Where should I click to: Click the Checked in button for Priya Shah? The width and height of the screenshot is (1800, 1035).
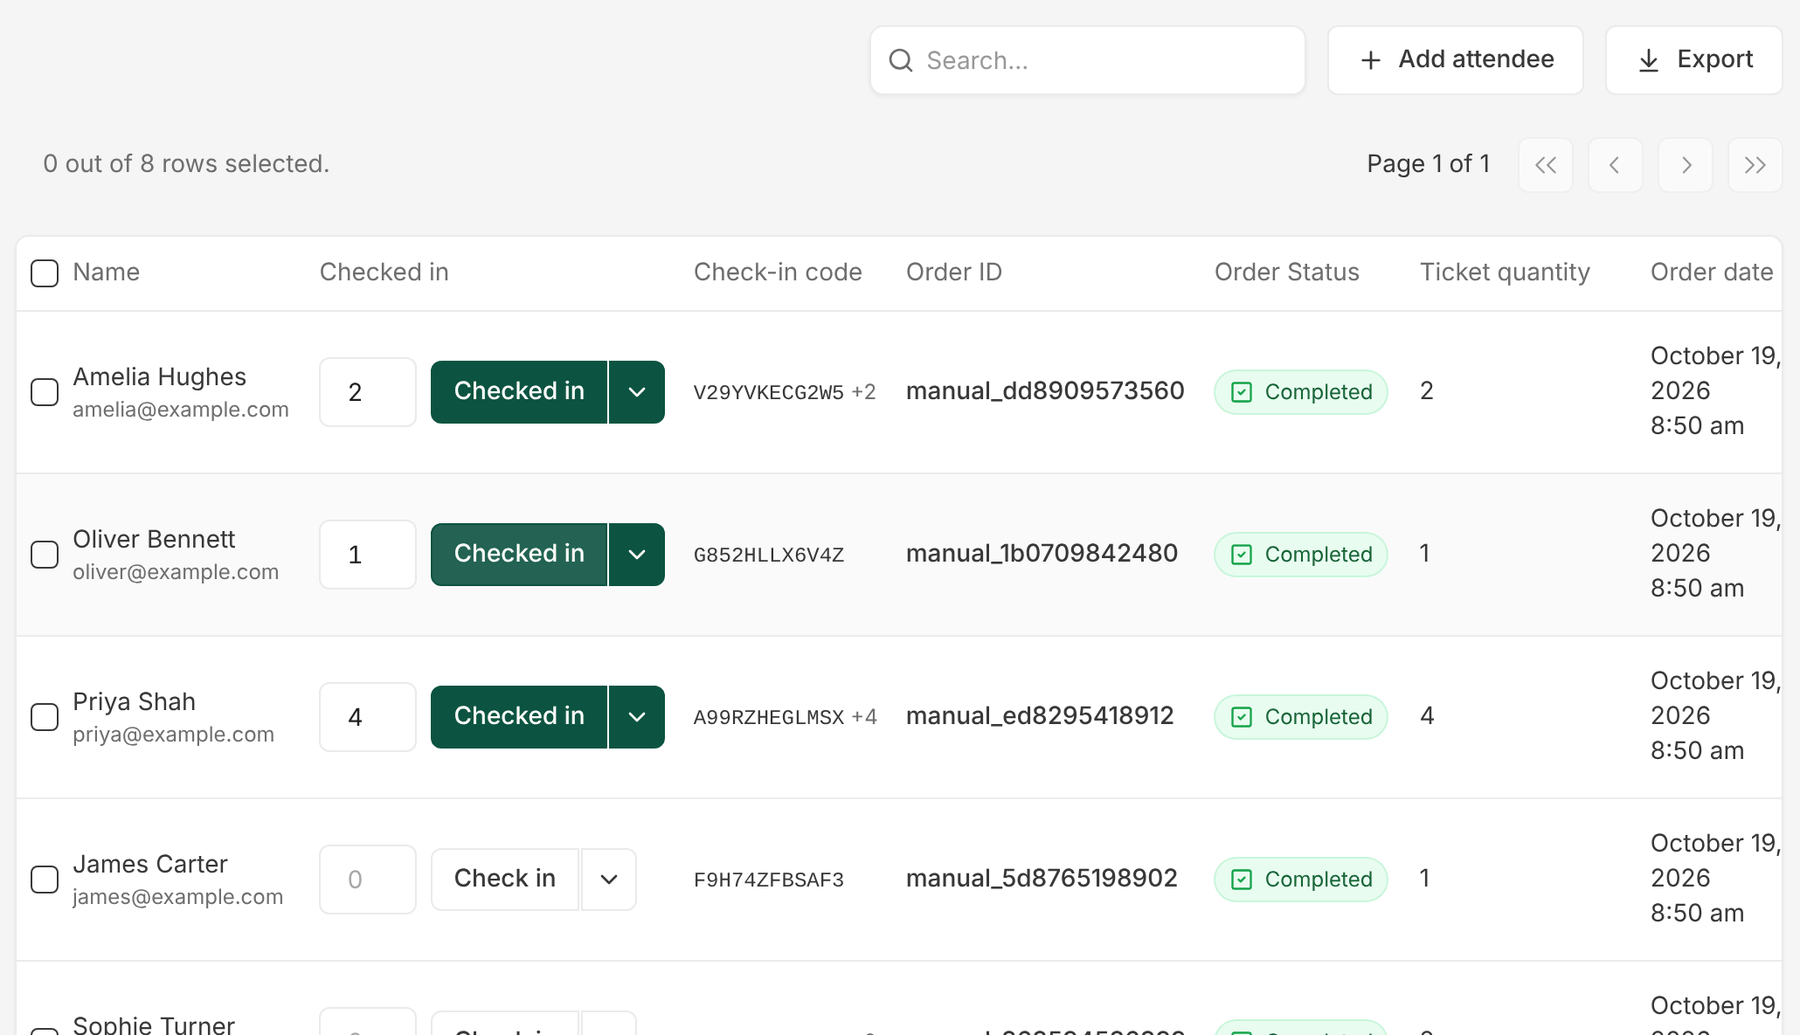[x=519, y=717]
